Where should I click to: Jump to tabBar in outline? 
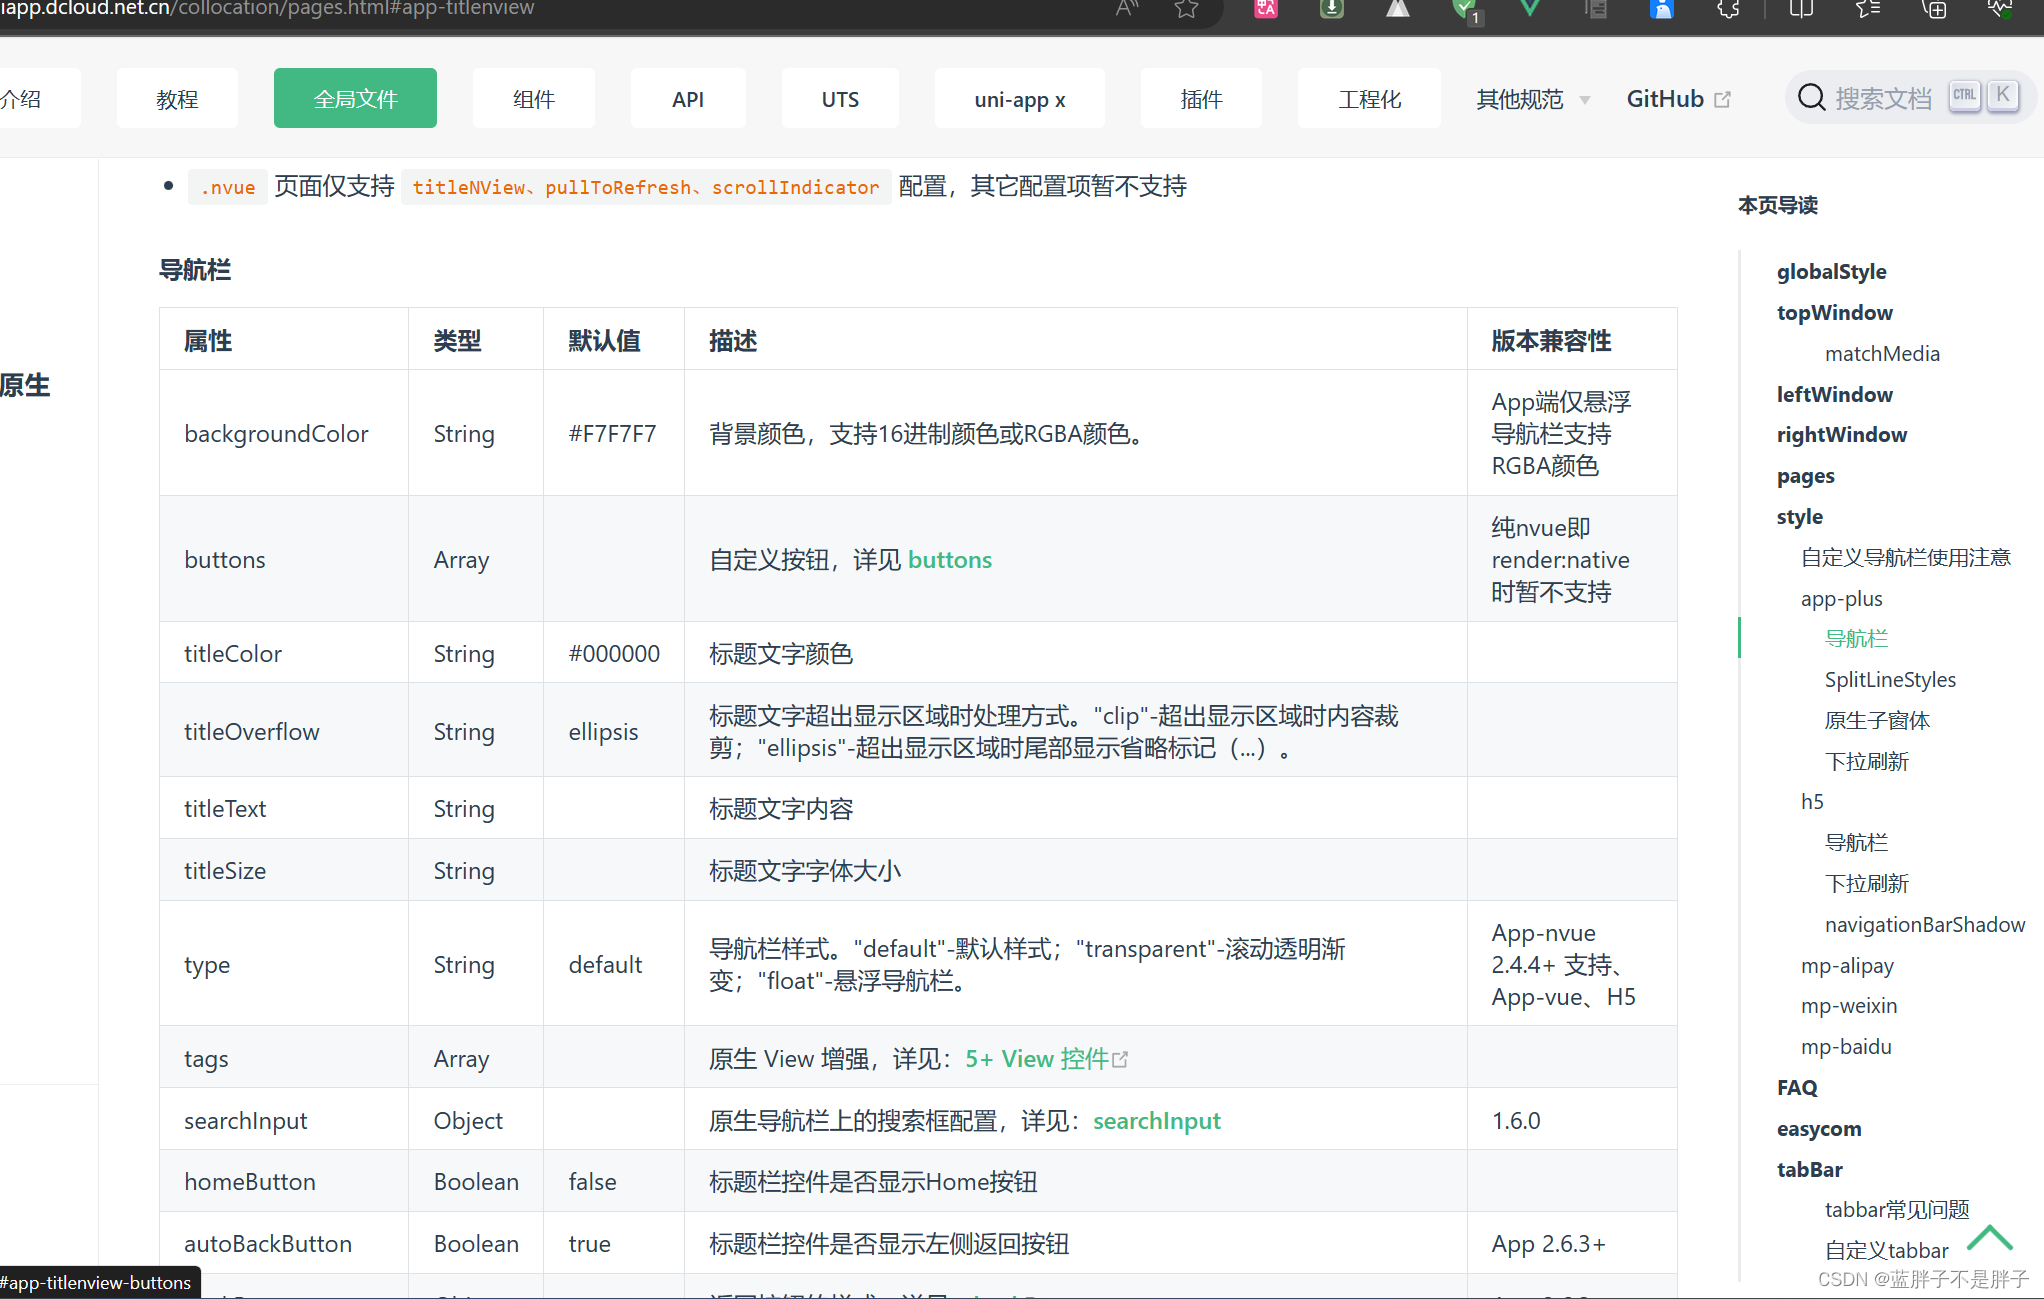[x=1809, y=1169]
